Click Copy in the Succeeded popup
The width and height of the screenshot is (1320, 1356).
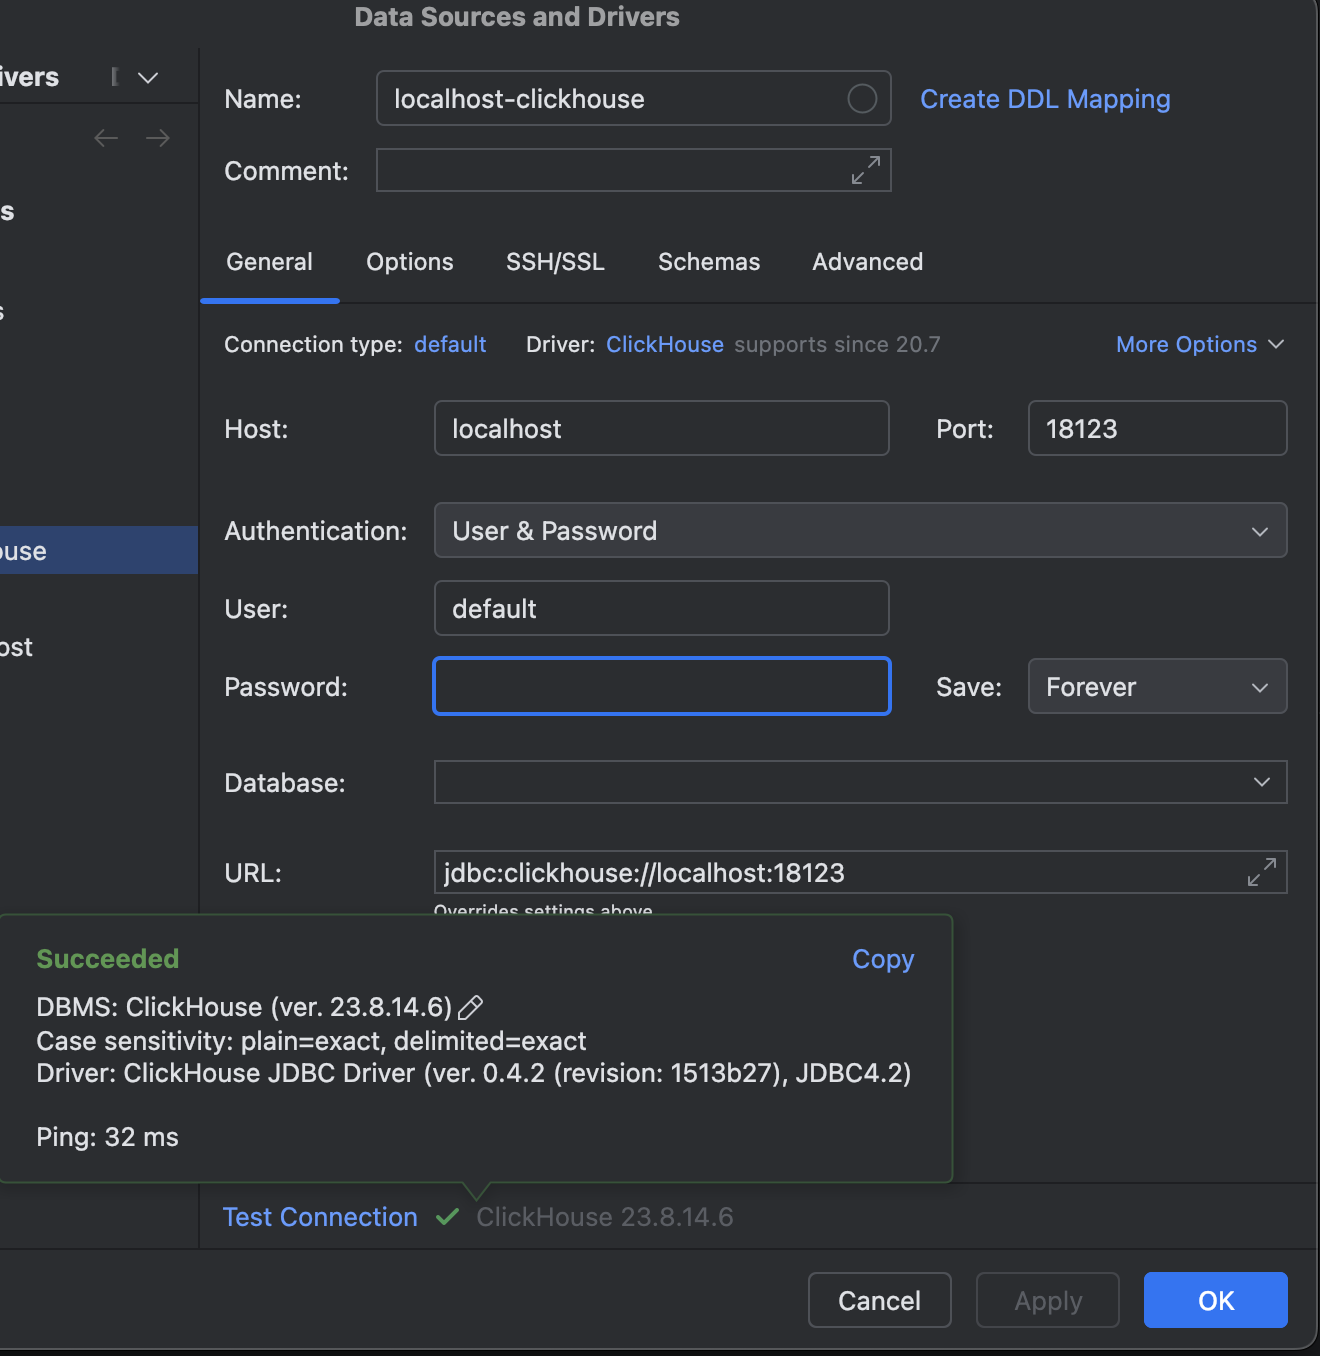click(x=883, y=959)
